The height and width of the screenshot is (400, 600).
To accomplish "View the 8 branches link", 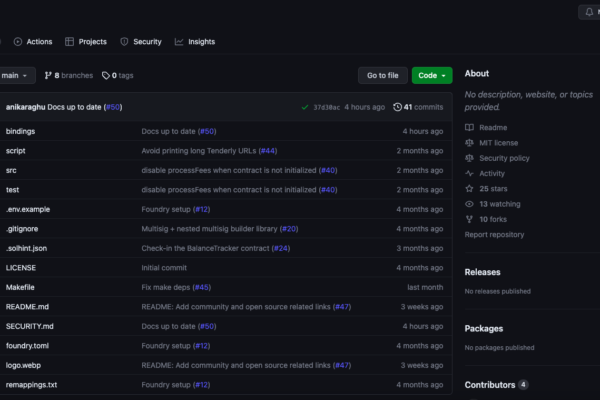I will click(x=68, y=75).
